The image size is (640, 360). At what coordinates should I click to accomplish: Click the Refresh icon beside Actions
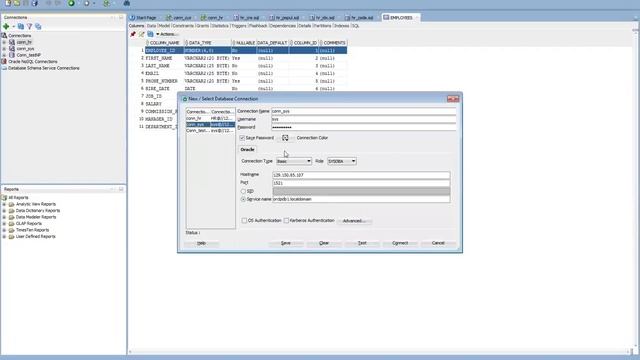pos(150,34)
